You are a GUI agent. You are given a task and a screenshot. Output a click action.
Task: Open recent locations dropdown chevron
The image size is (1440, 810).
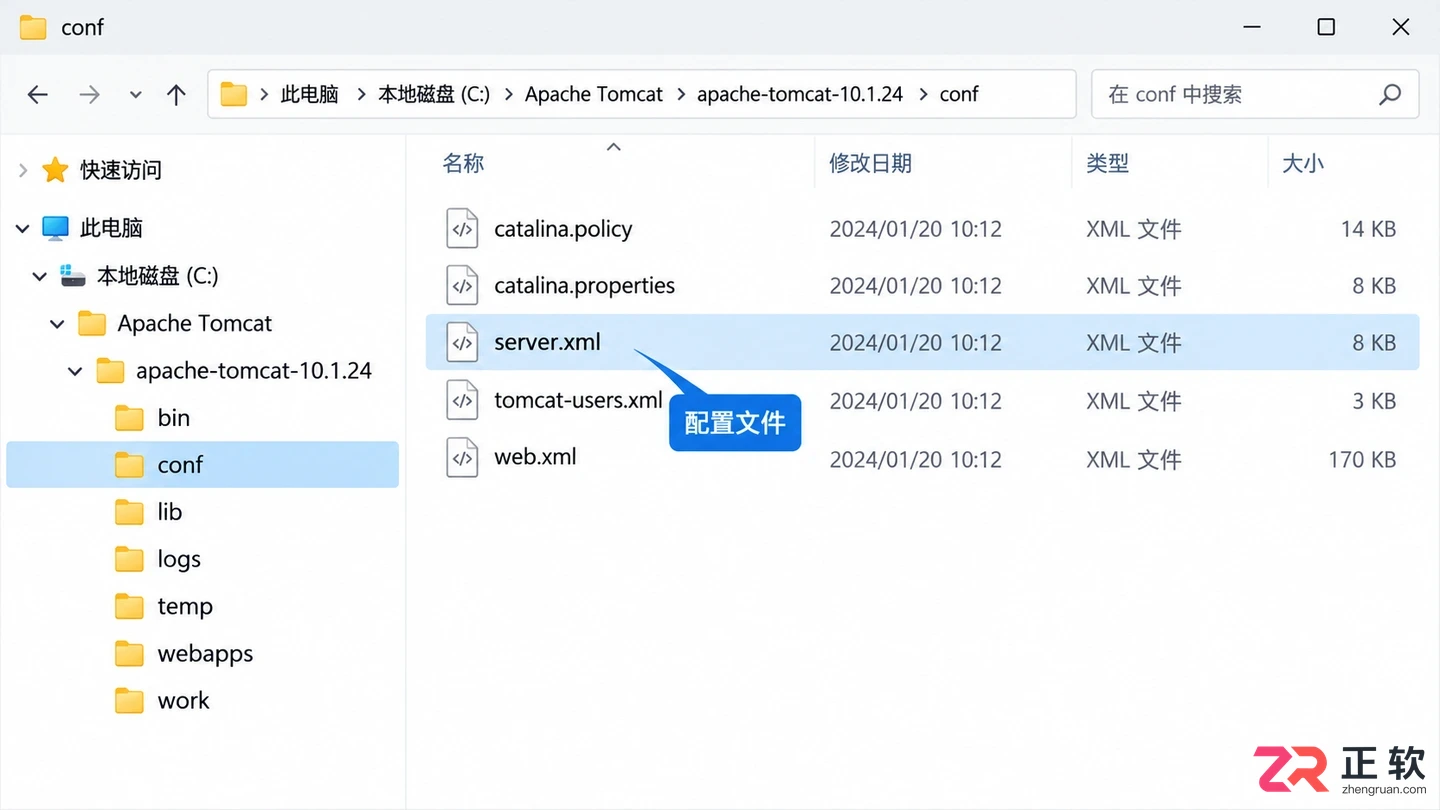click(x=135, y=95)
